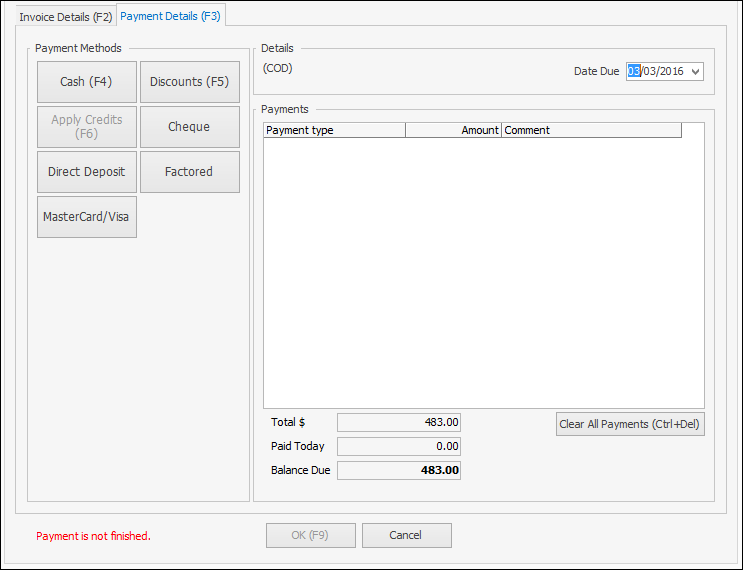This screenshot has height=570, width=743.
Task: Click the Amount column header
Action: (453, 130)
